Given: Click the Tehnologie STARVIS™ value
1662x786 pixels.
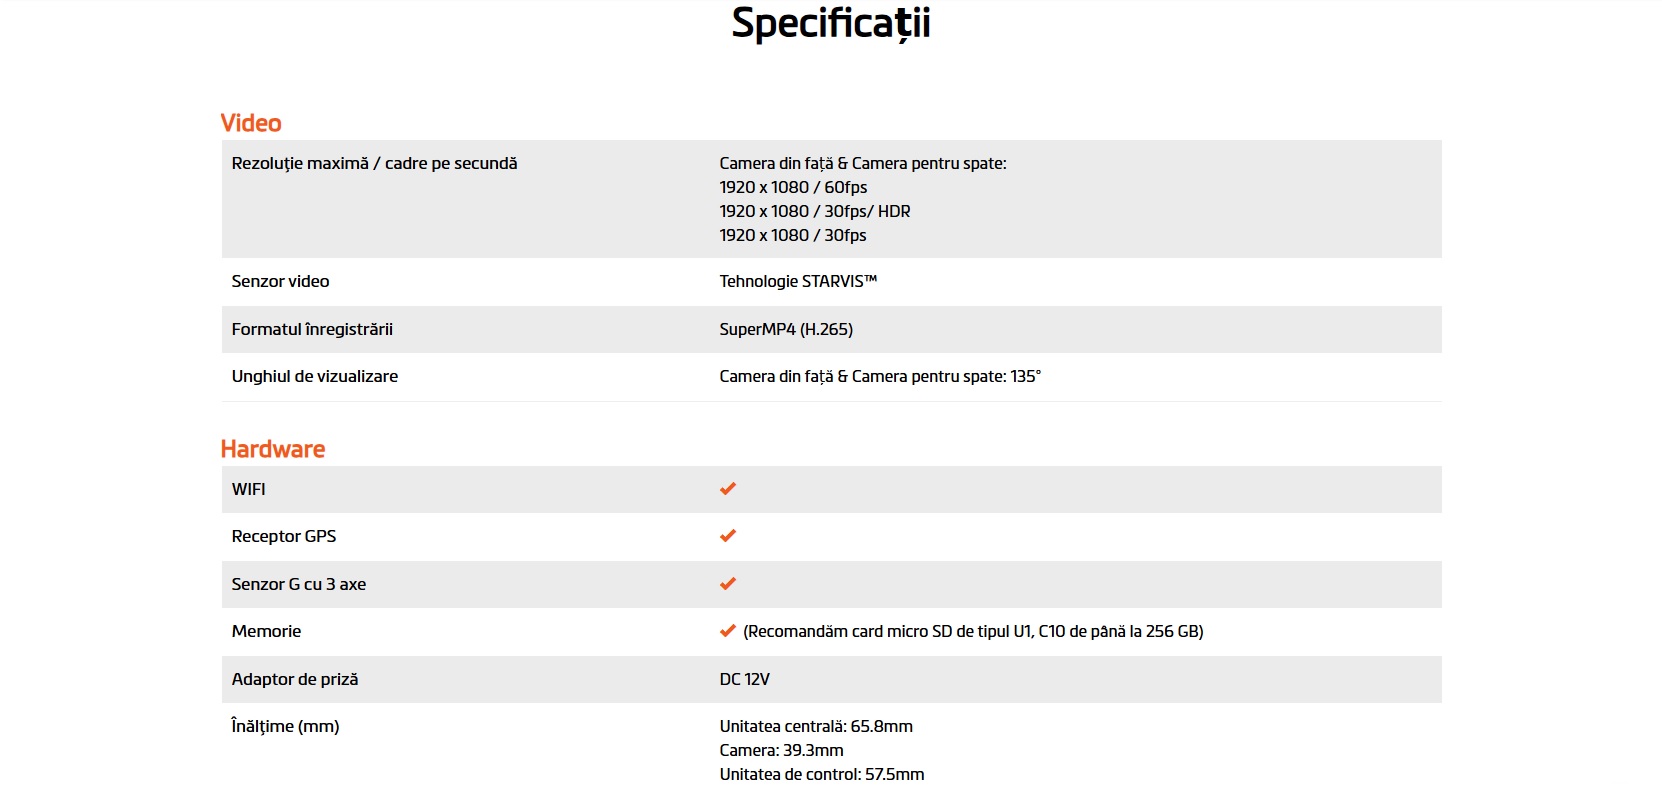Looking at the screenshot, I should pos(798,281).
